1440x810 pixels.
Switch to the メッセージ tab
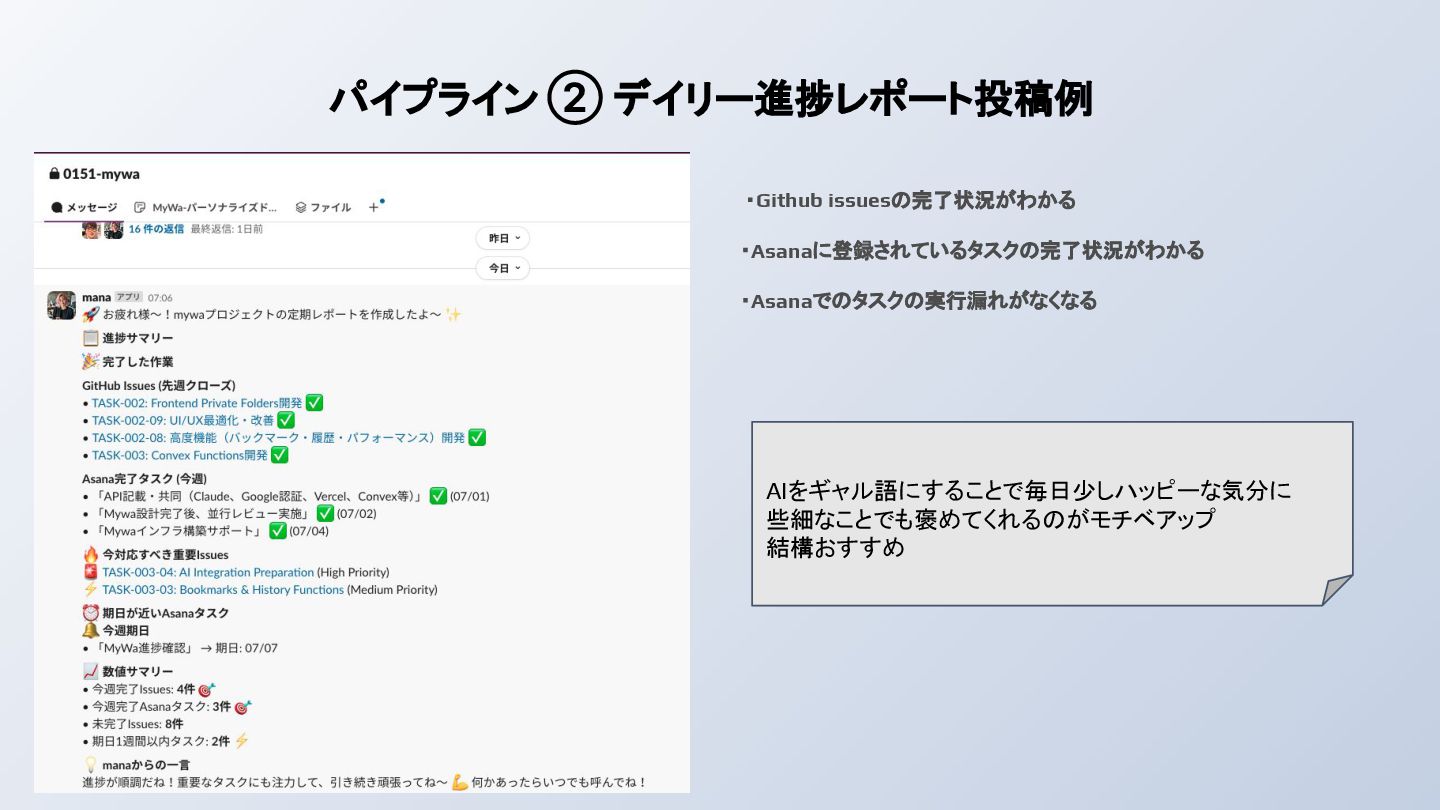click(84, 207)
